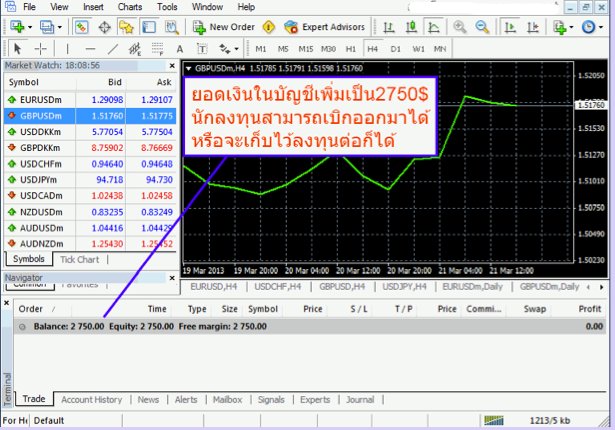Toggle Chart Shift icon

(x=533, y=27)
